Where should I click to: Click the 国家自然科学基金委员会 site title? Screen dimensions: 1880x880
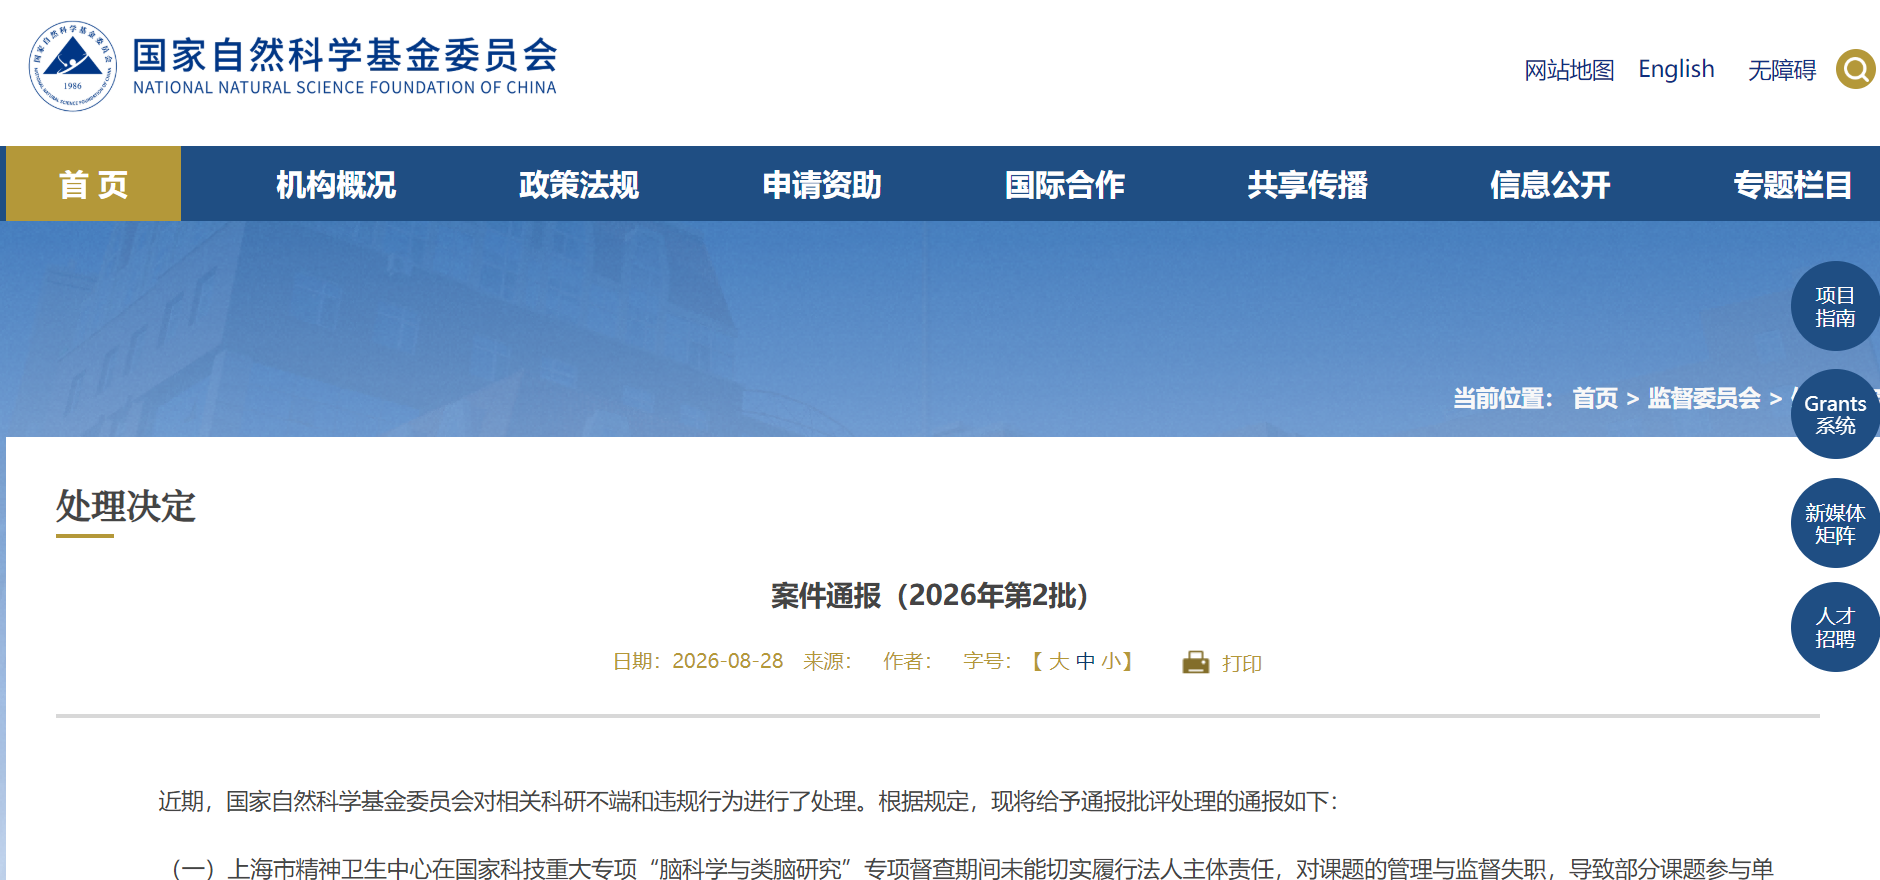(x=345, y=55)
